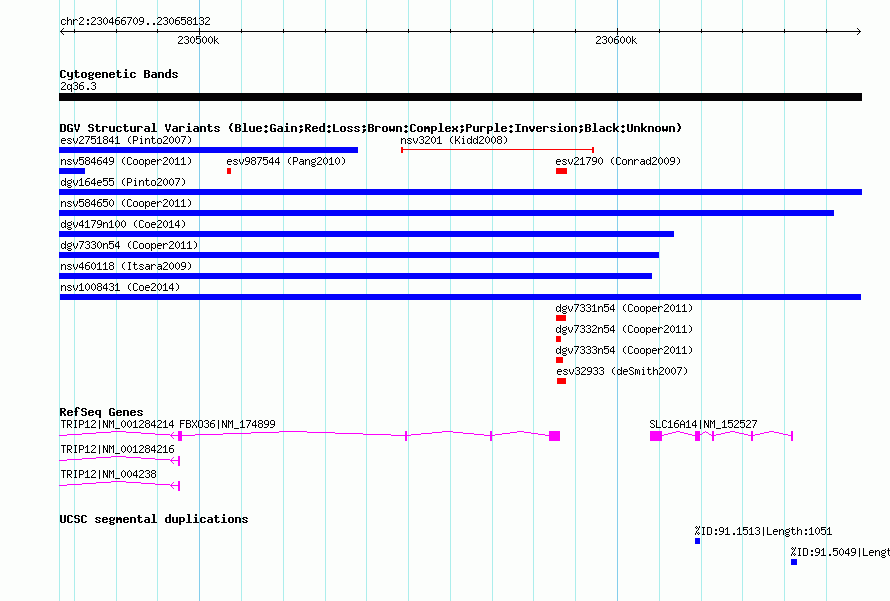Click the nsv584650 (Cooper2011) label

pyautogui.click(x=126, y=203)
